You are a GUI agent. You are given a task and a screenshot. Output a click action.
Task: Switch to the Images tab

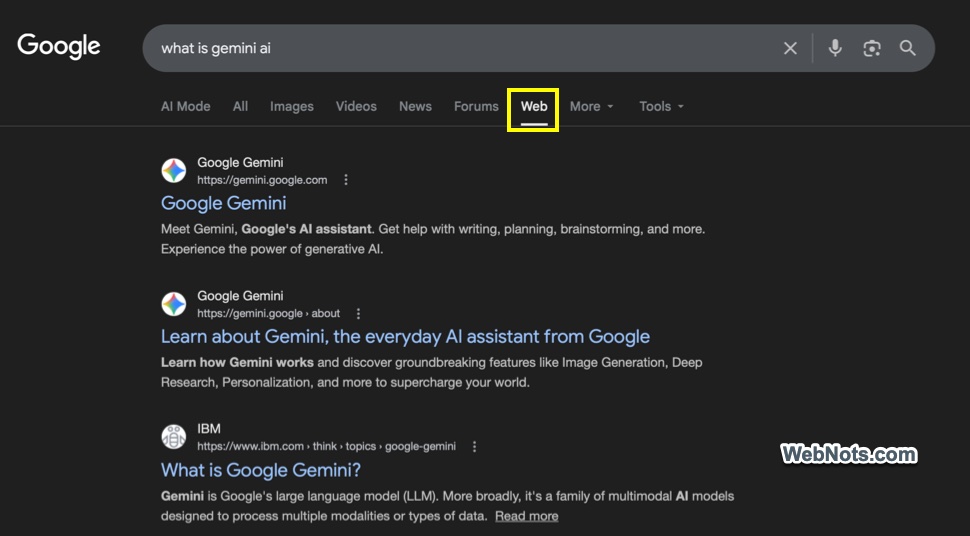pyautogui.click(x=291, y=106)
